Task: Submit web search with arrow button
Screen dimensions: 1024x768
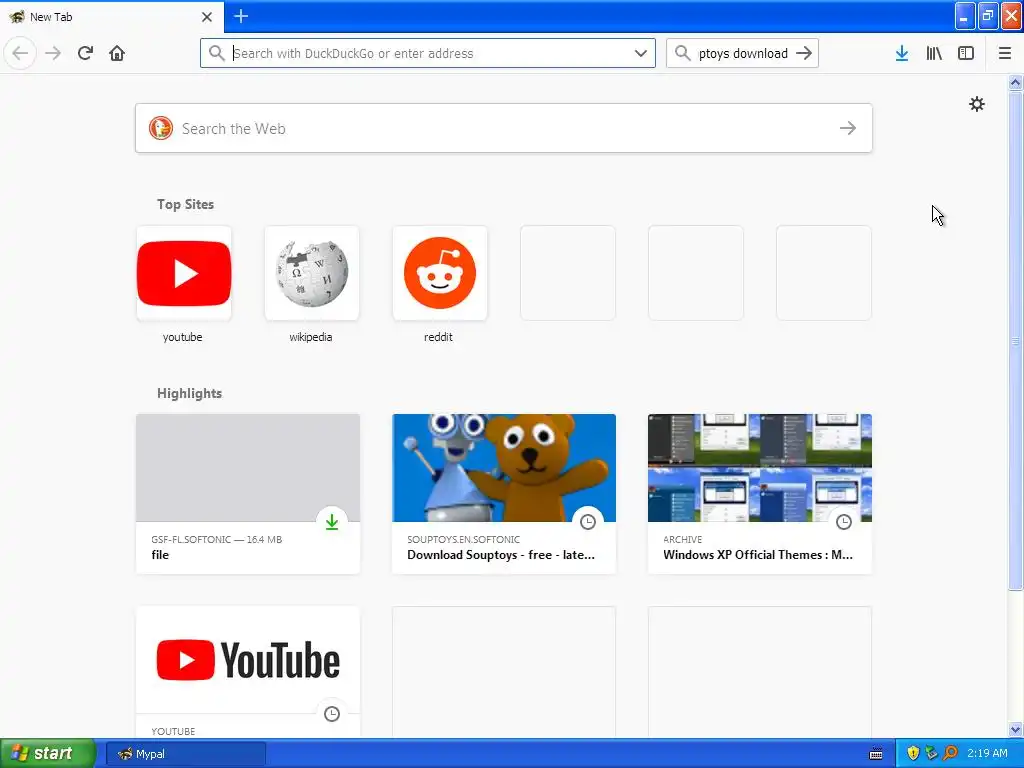Action: click(x=848, y=128)
